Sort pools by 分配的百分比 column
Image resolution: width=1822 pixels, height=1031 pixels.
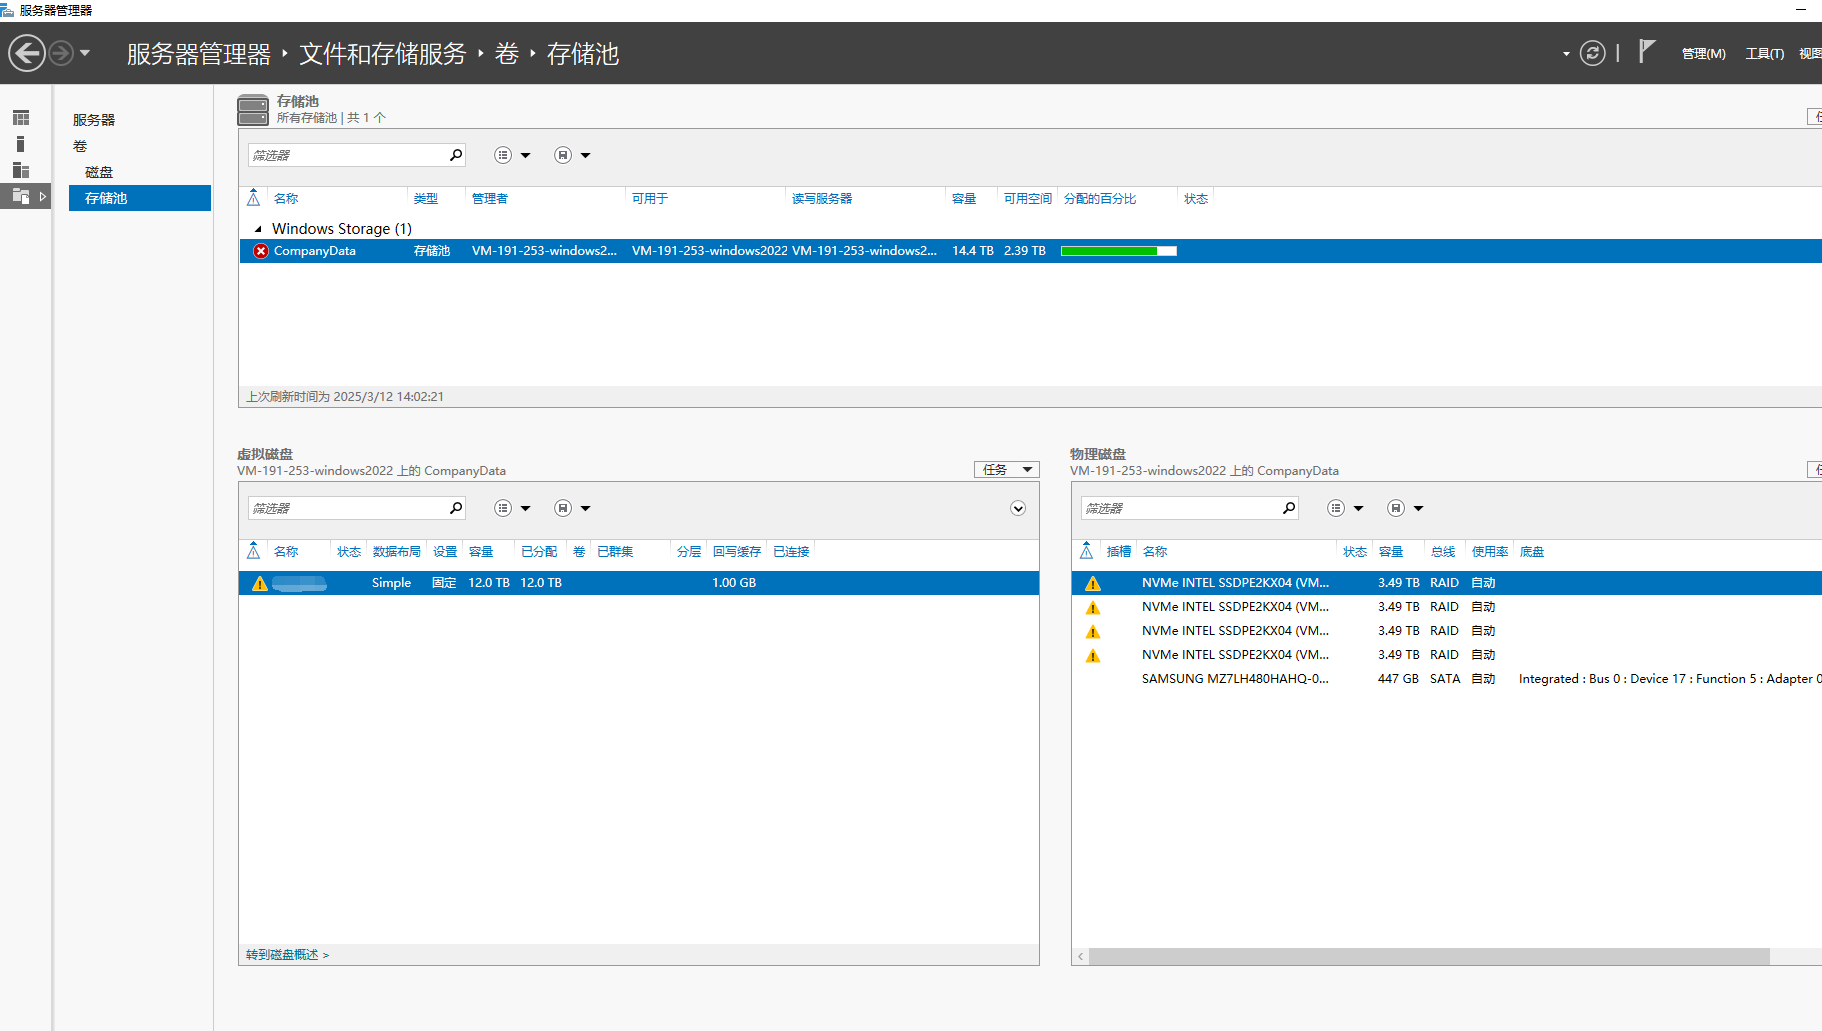coord(1100,199)
